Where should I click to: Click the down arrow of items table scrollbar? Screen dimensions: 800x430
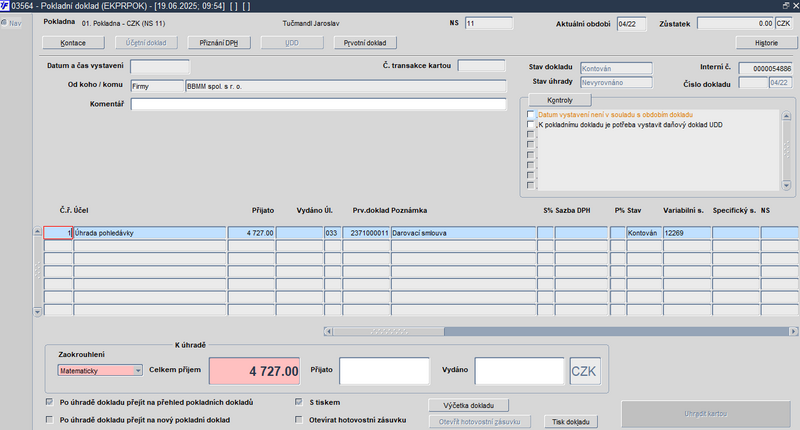pyautogui.click(x=37, y=311)
